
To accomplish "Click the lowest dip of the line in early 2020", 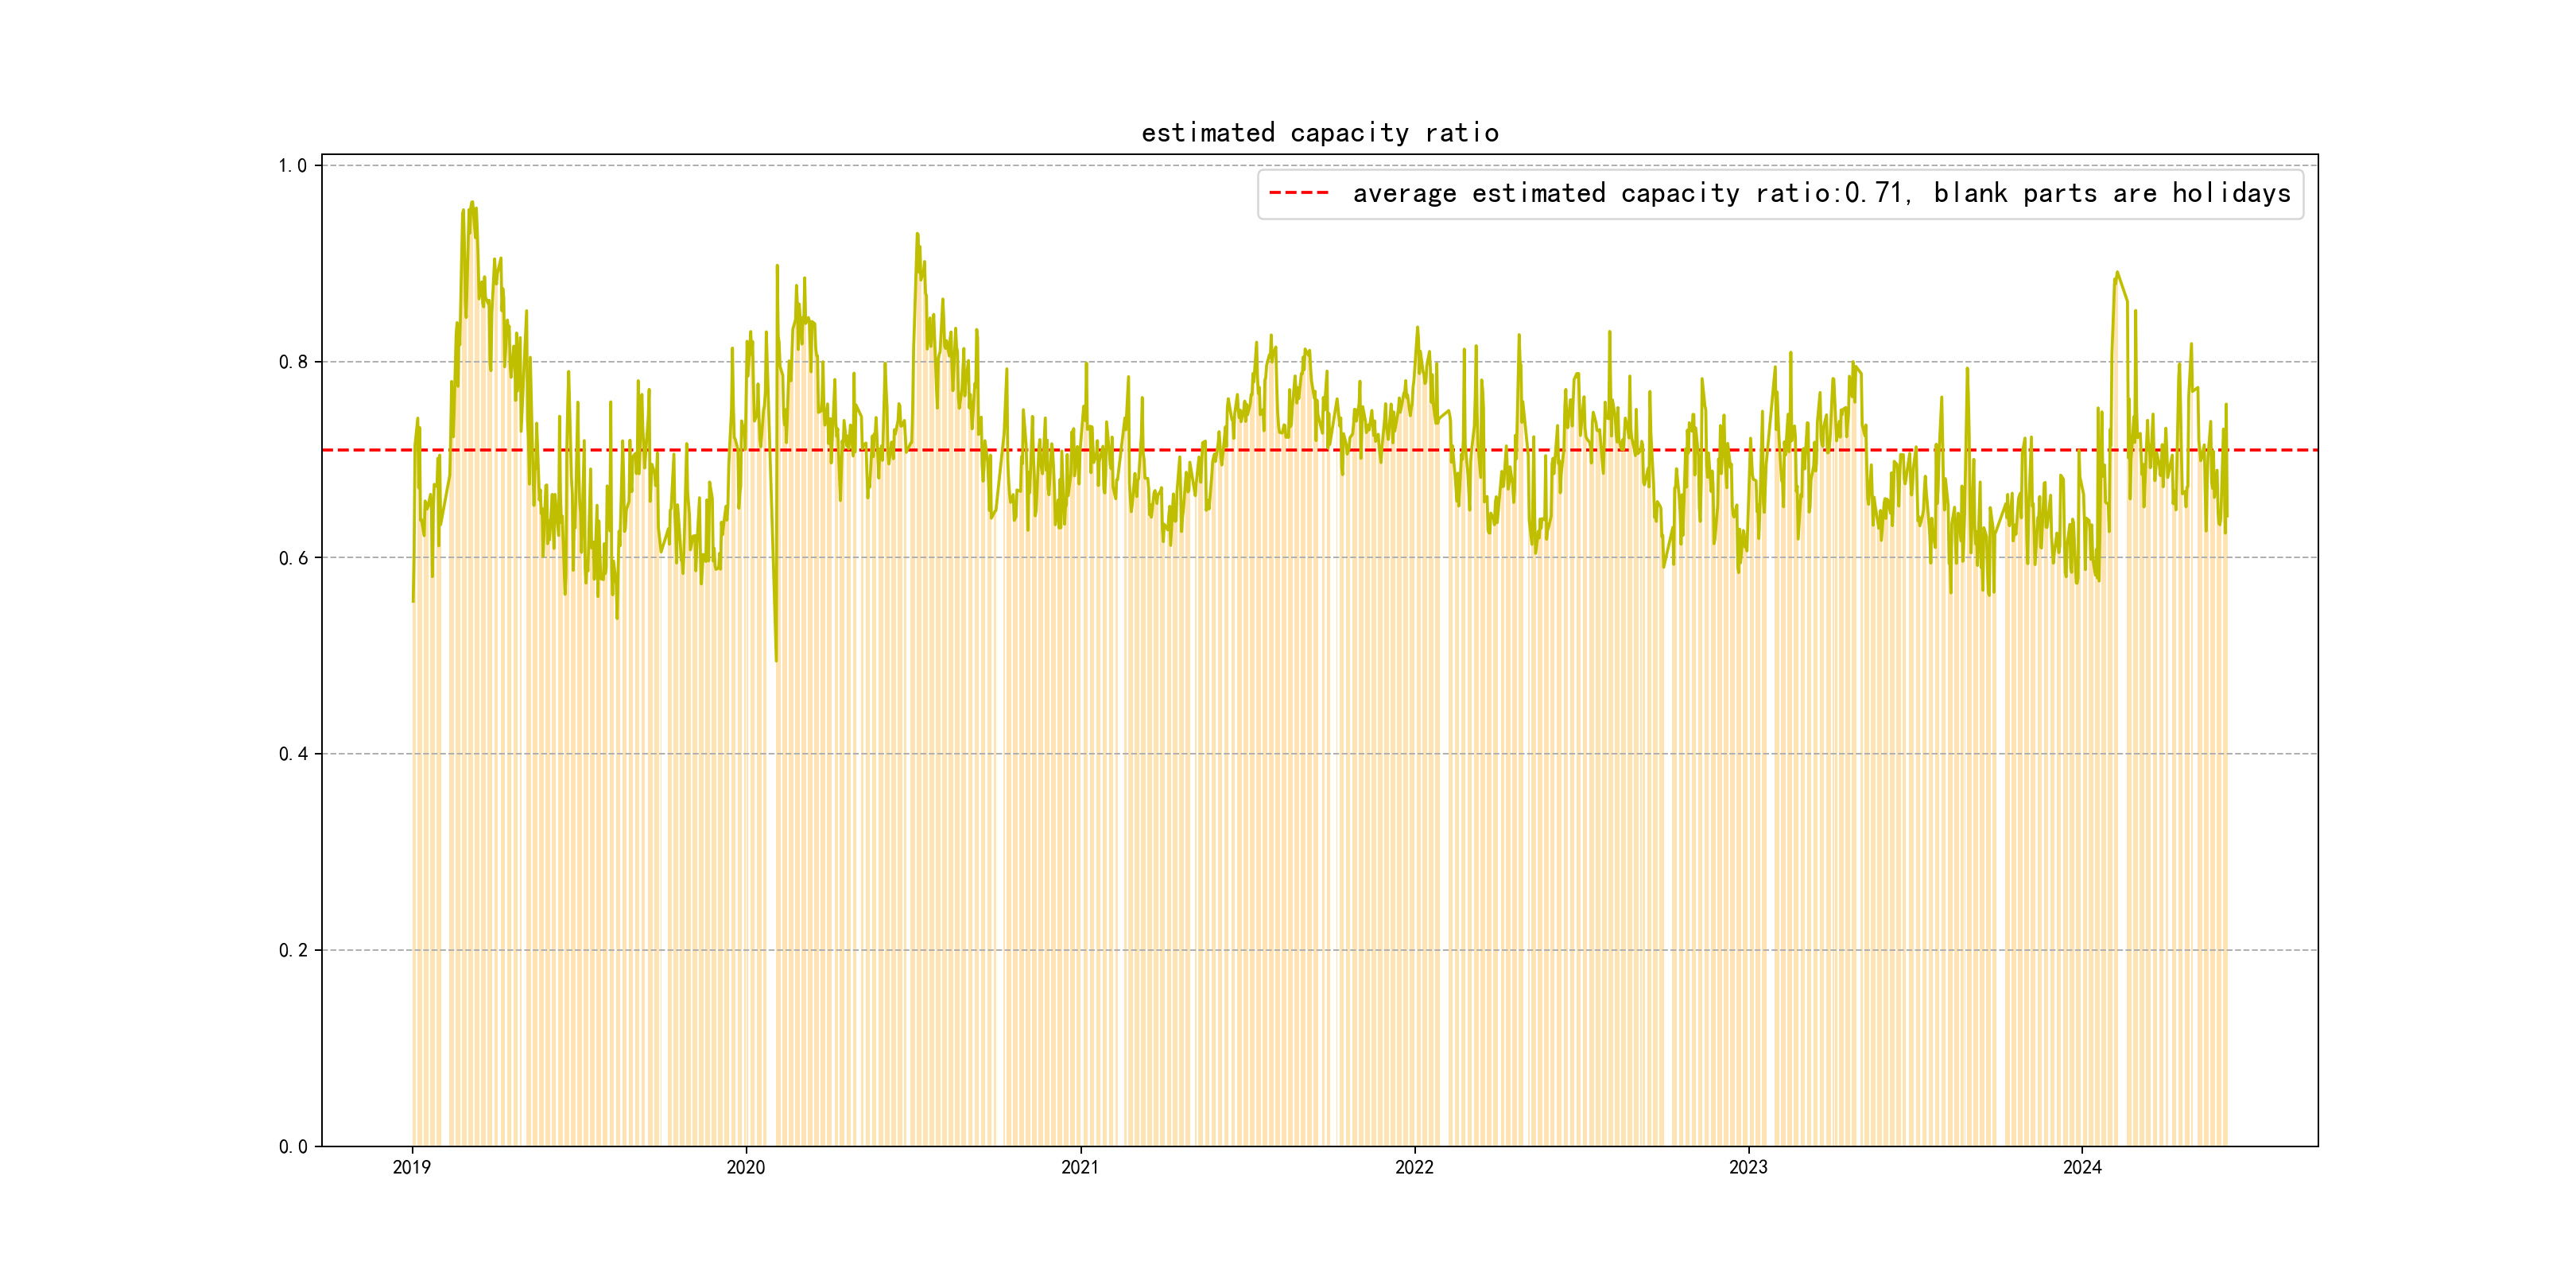I will coord(776,660).
